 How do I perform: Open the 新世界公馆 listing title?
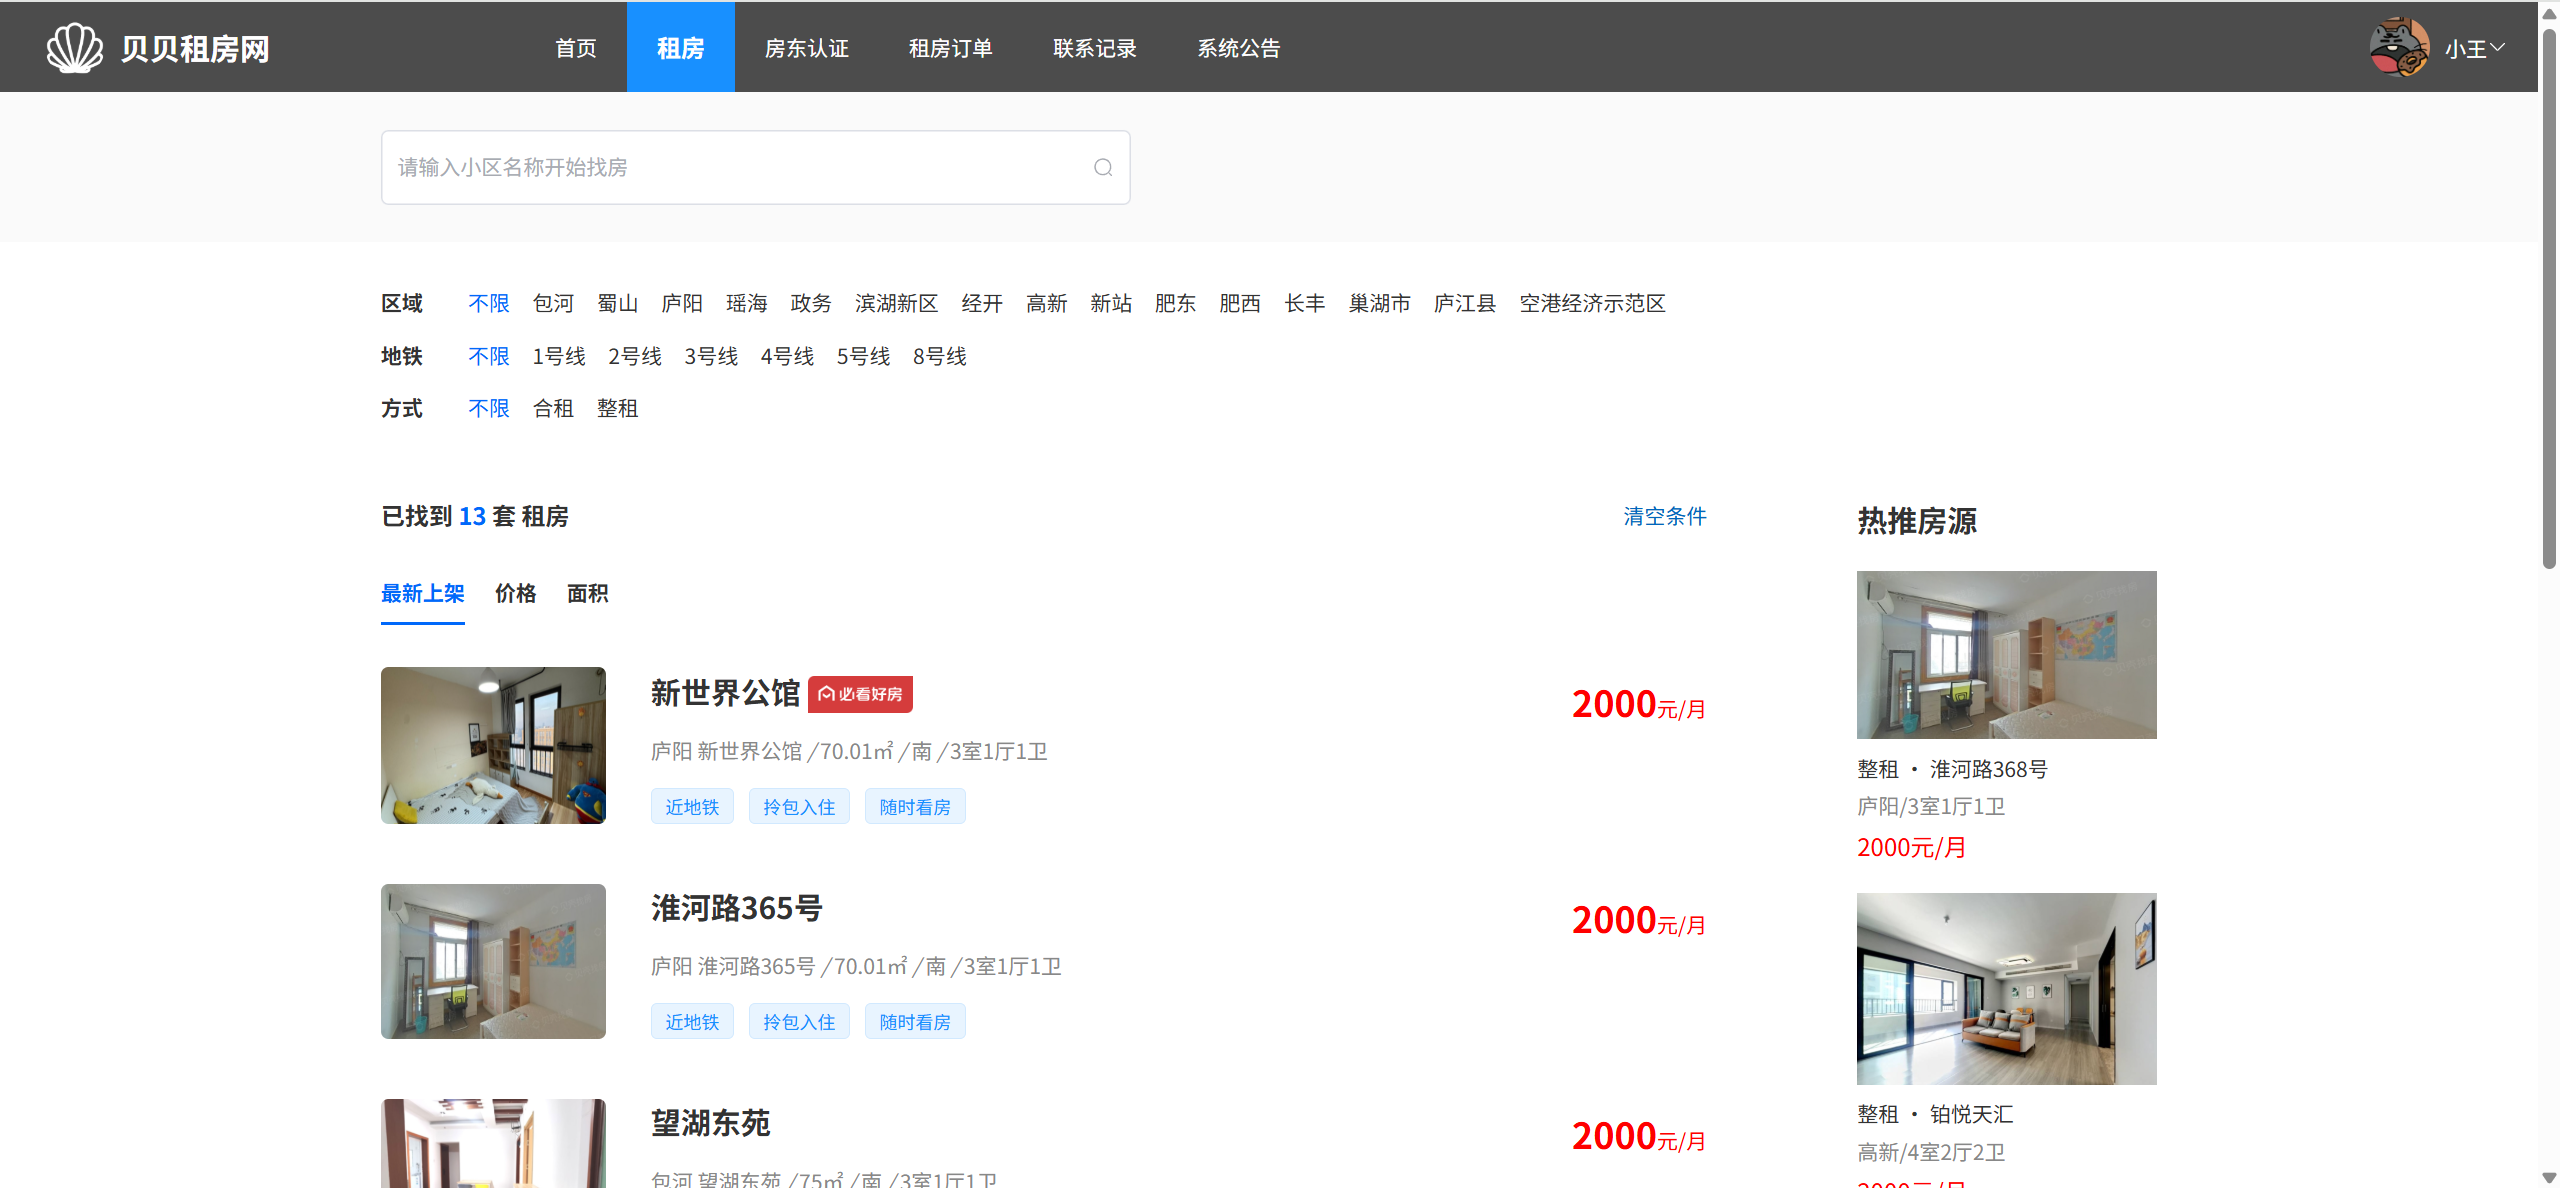click(x=725, y=693)
